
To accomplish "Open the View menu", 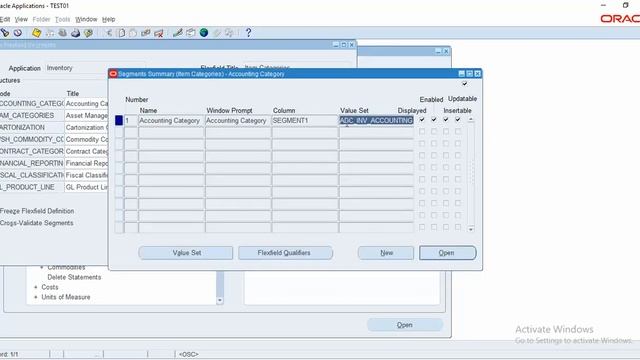I will pyautogui.click(x=21, y=19).
